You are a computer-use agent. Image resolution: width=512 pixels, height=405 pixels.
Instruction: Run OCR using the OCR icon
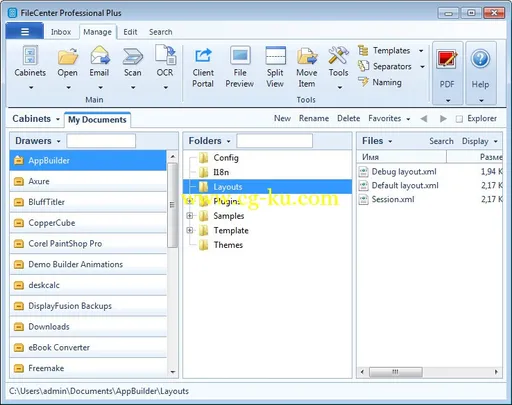[x=165, y=55]
